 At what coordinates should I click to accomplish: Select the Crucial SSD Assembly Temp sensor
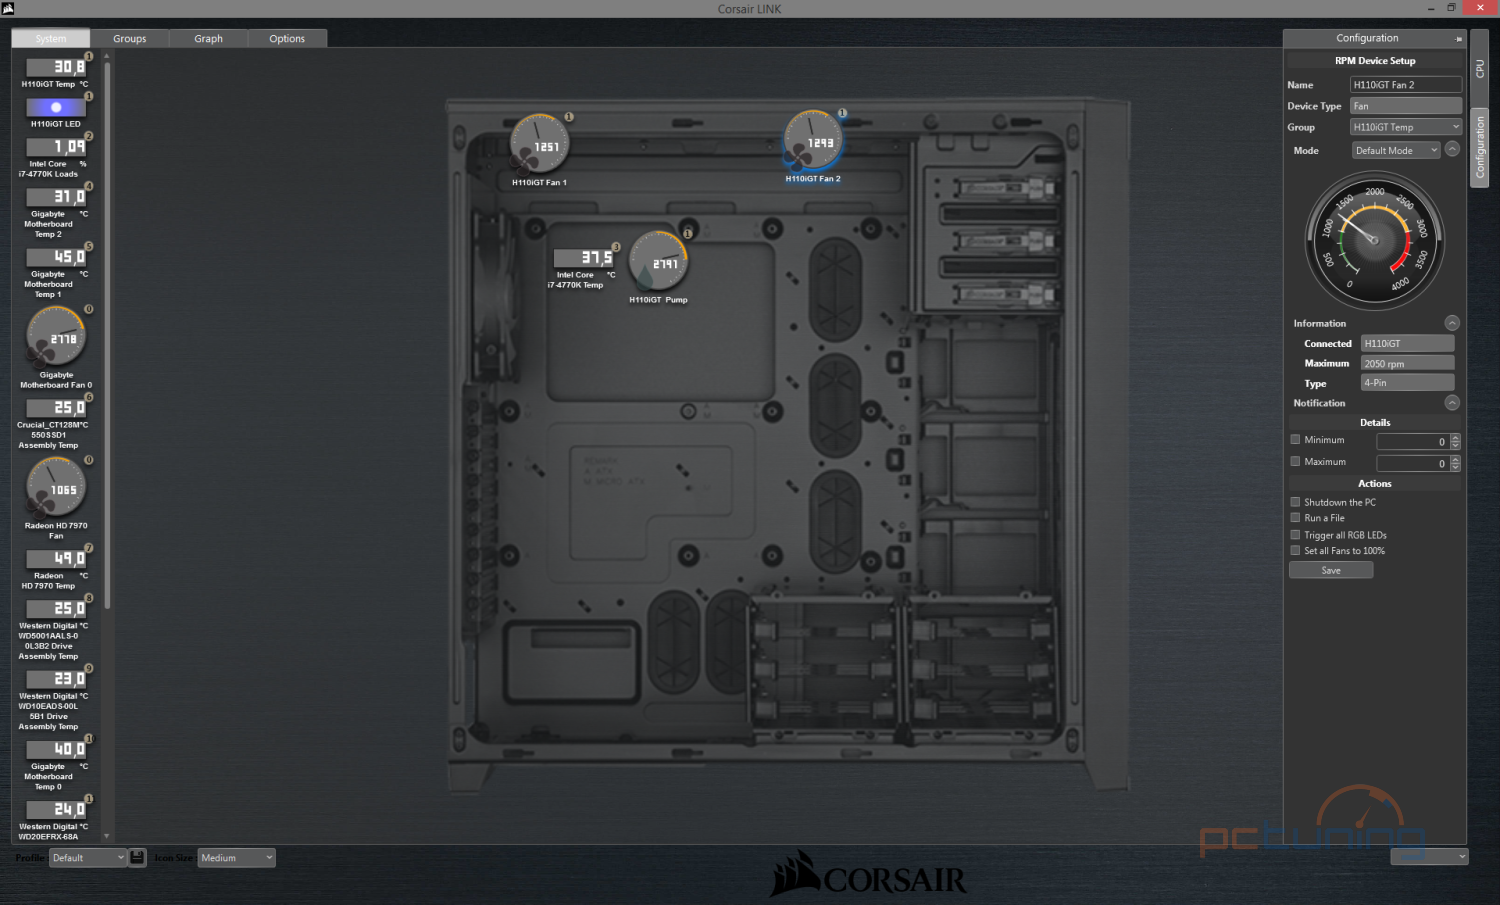(55, 408)
